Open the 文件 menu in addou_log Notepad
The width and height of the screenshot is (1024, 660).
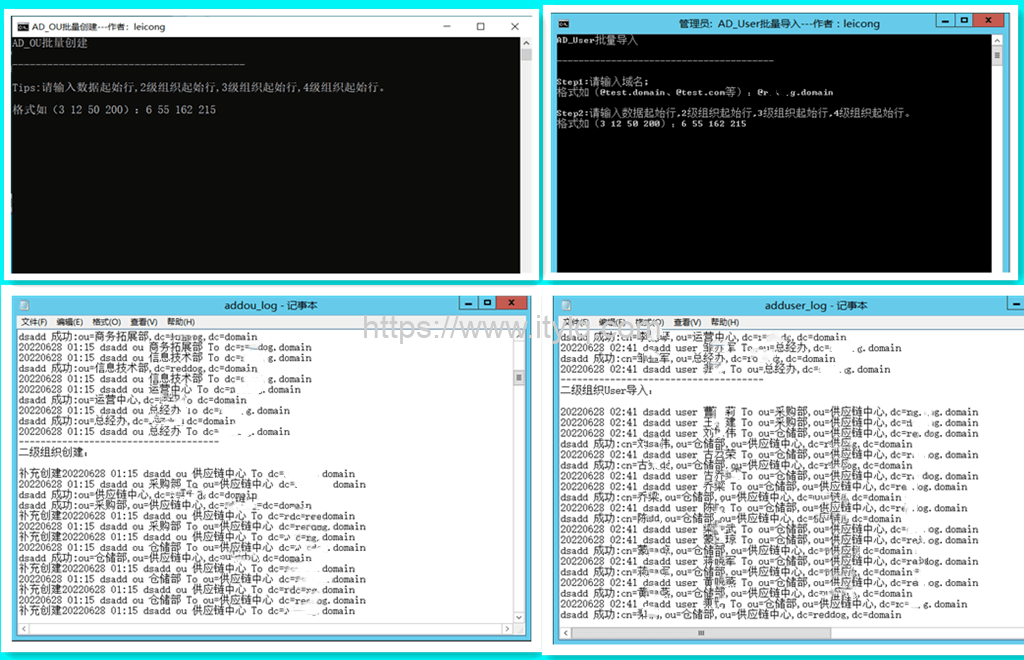tap(34, 322)
